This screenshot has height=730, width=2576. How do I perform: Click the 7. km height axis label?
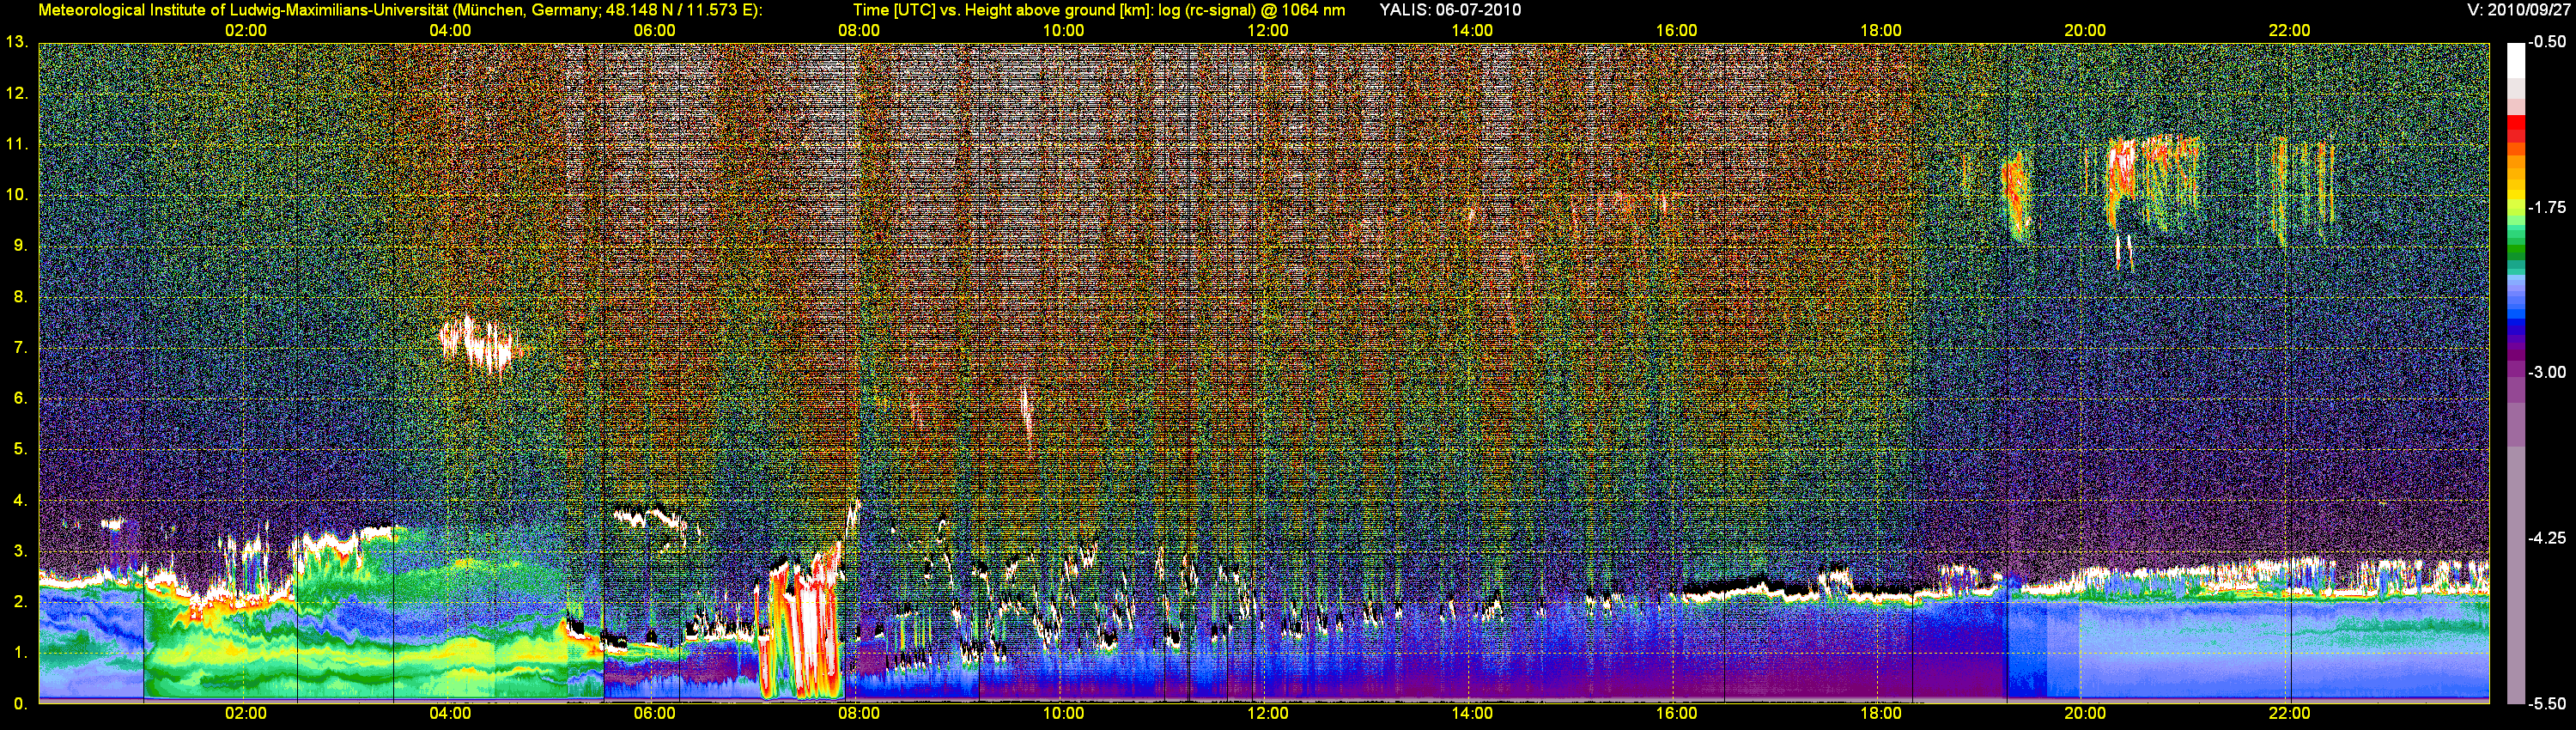[x=19, y=348]
